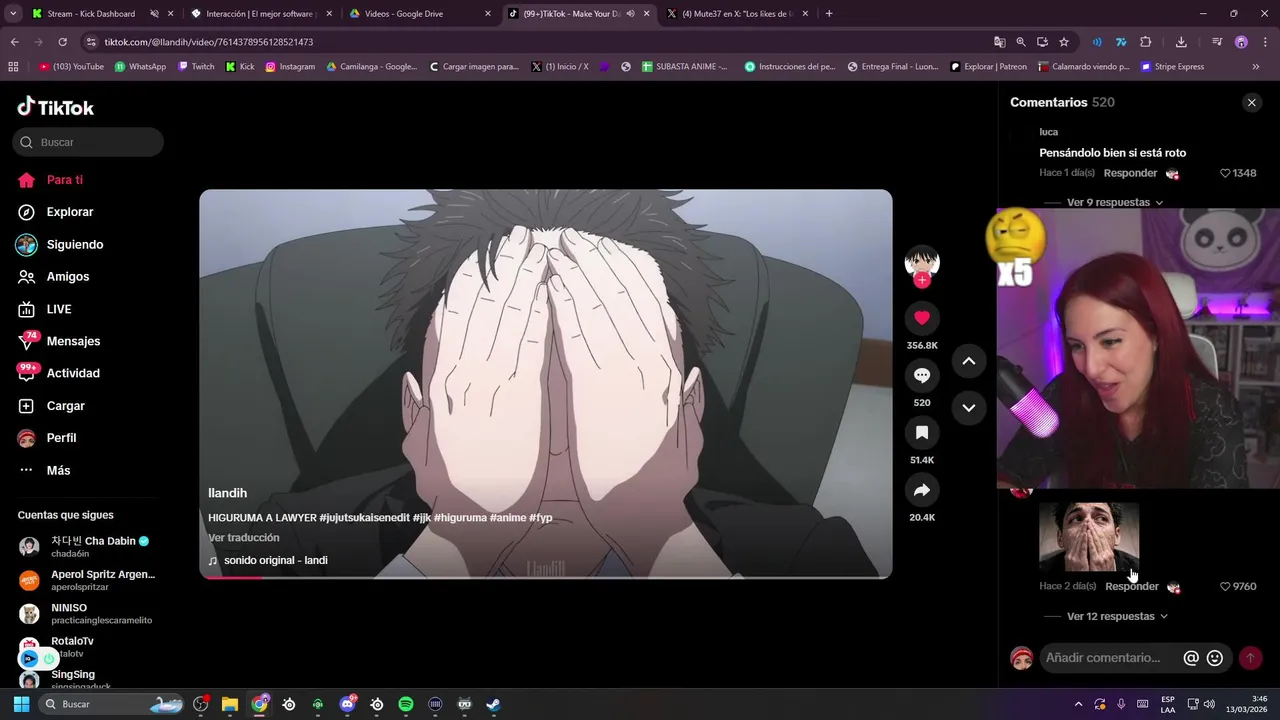
Task: Reply to luca's comment via Responder
Action: [x=1130, y=173]
